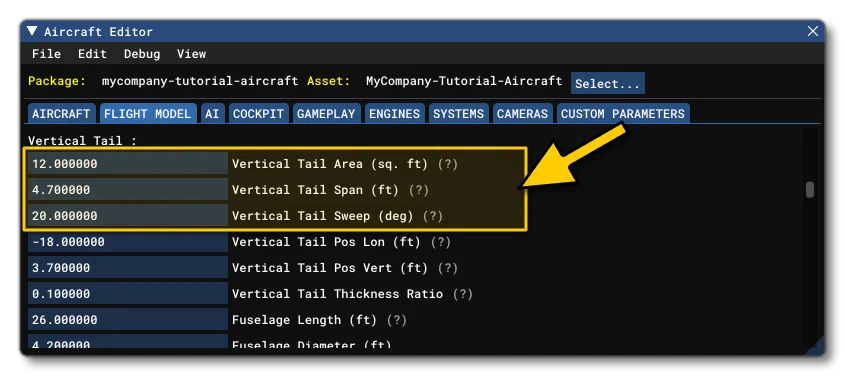
Task: Switch to the SYSTEMS tab
Action: point(459,114)
